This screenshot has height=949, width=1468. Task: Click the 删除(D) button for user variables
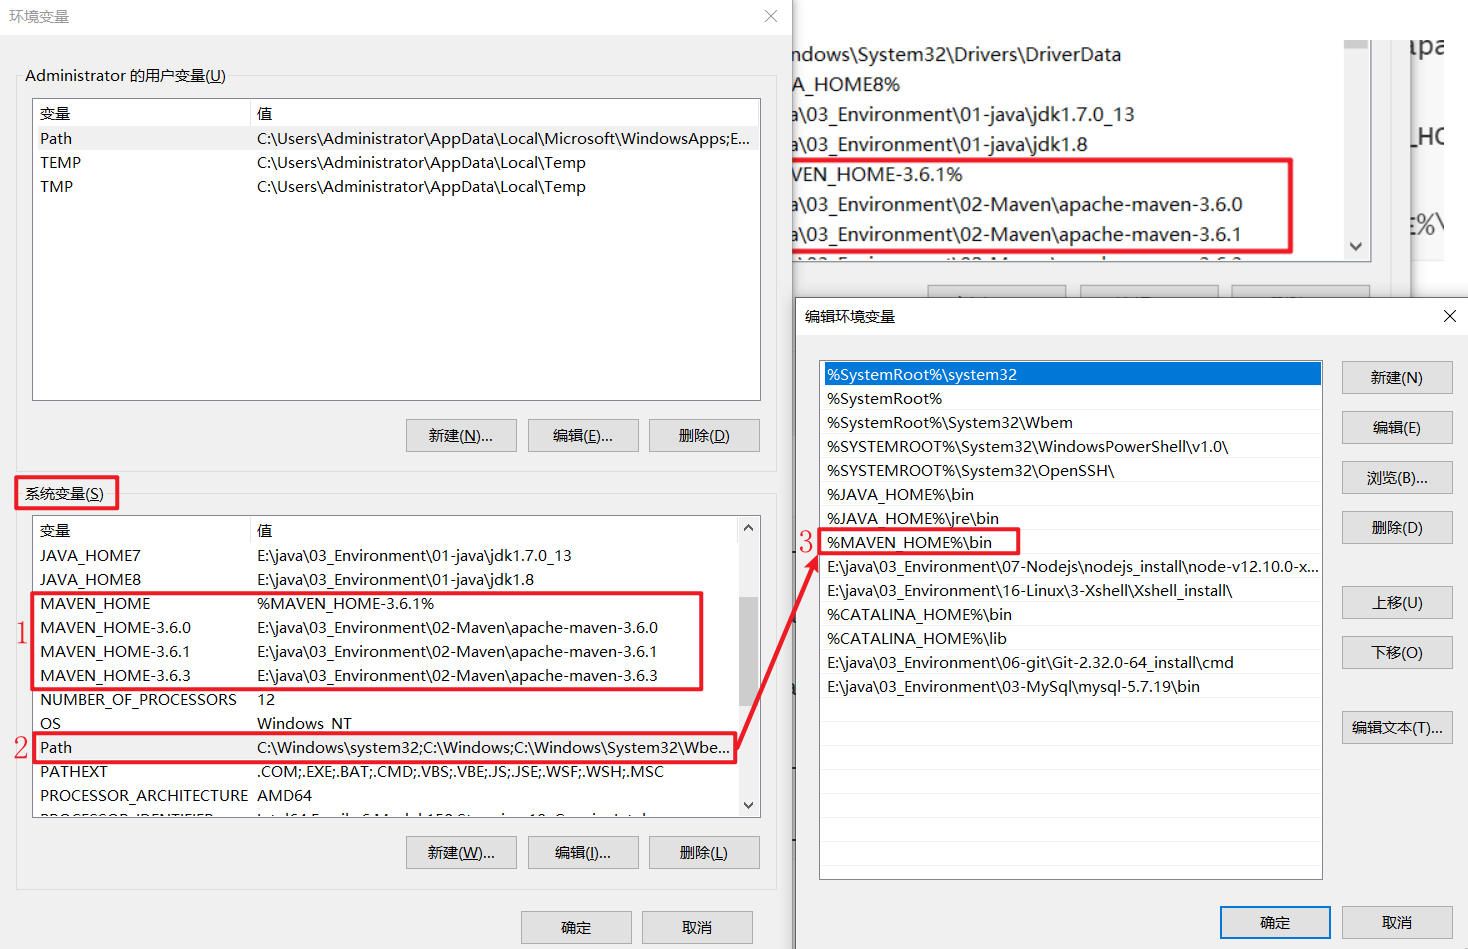[x=704, y=435]
